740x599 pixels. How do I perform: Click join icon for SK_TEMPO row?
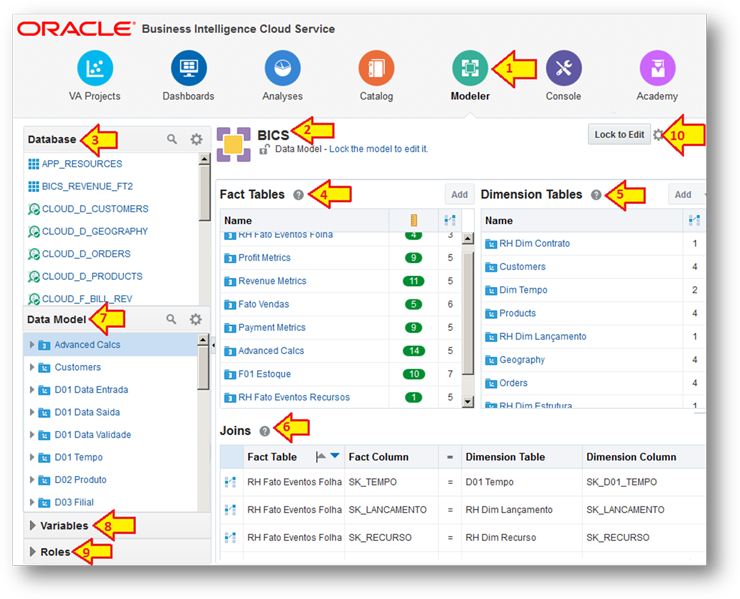[230, 482]
